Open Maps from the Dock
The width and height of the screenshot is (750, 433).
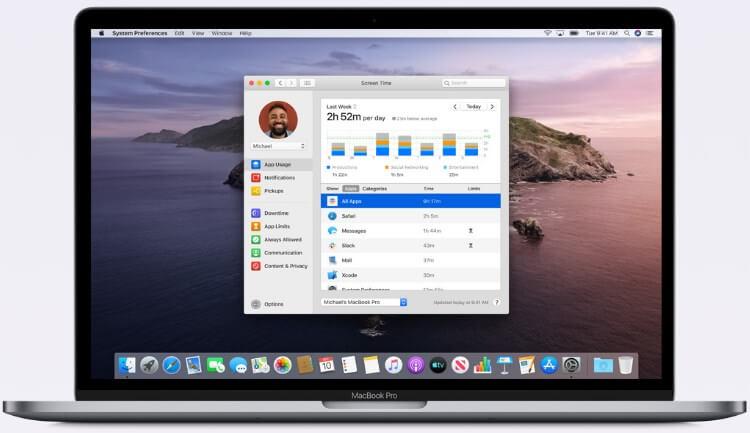point(260,366)
